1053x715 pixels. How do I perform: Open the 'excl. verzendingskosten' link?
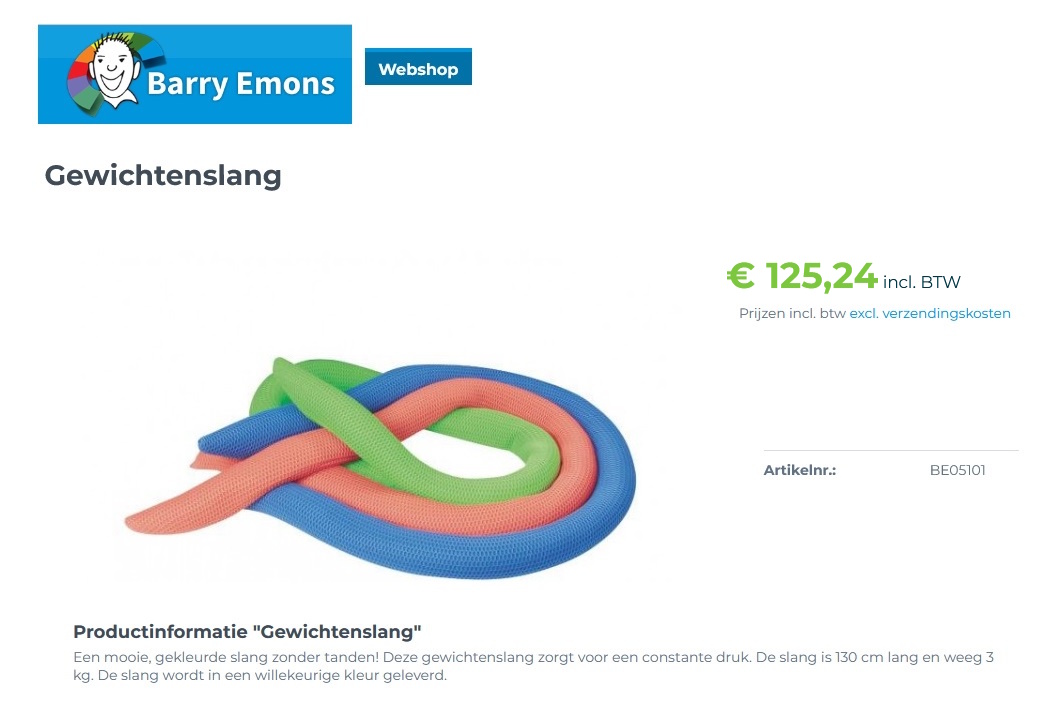pyautogui.click(x=930, y=313)
